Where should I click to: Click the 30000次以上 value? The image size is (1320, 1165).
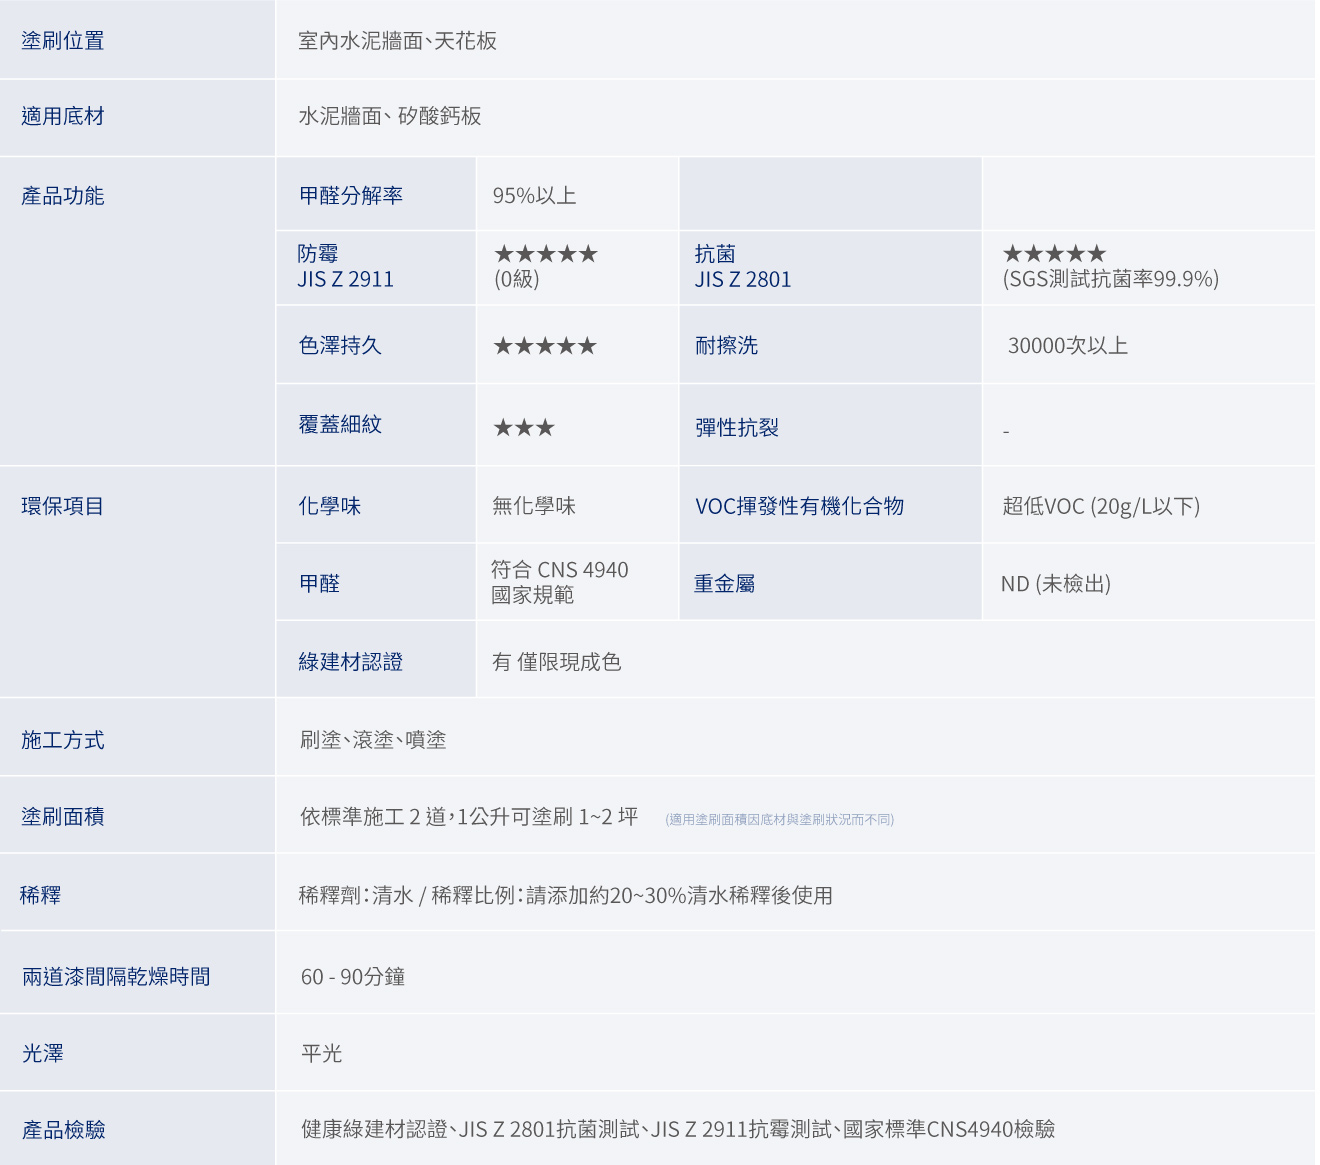tap(1067, 346)
